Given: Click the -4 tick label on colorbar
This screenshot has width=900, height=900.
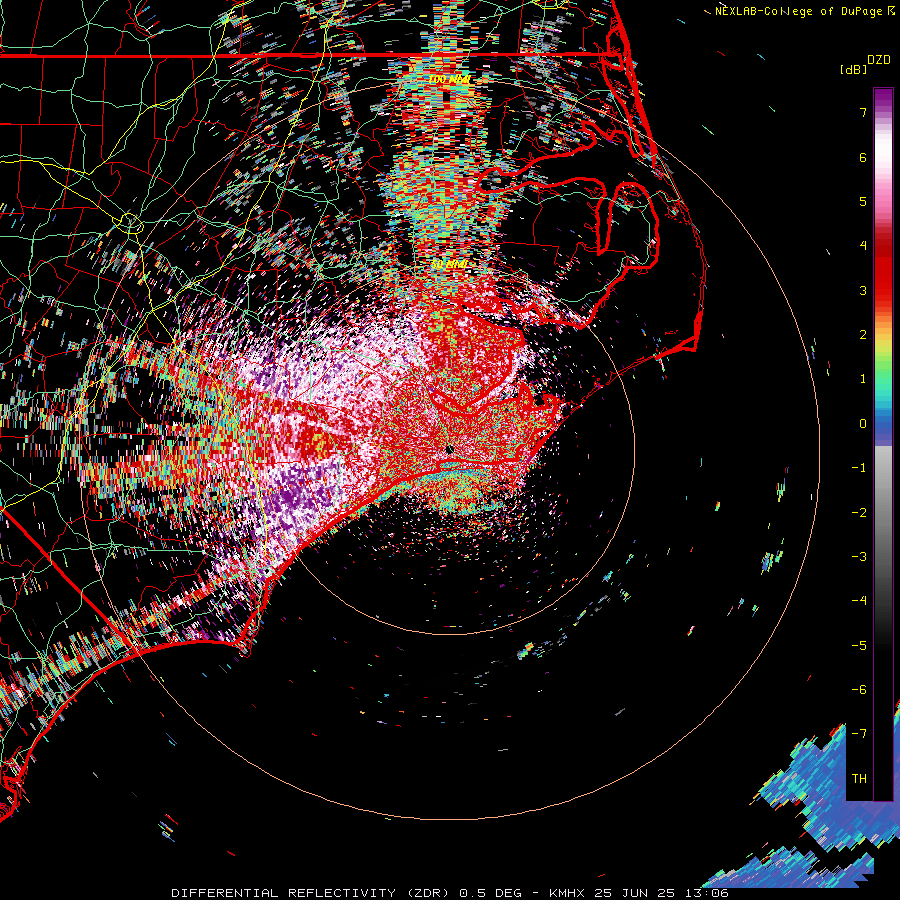Looking at the screenshot, I should [859, 600].
